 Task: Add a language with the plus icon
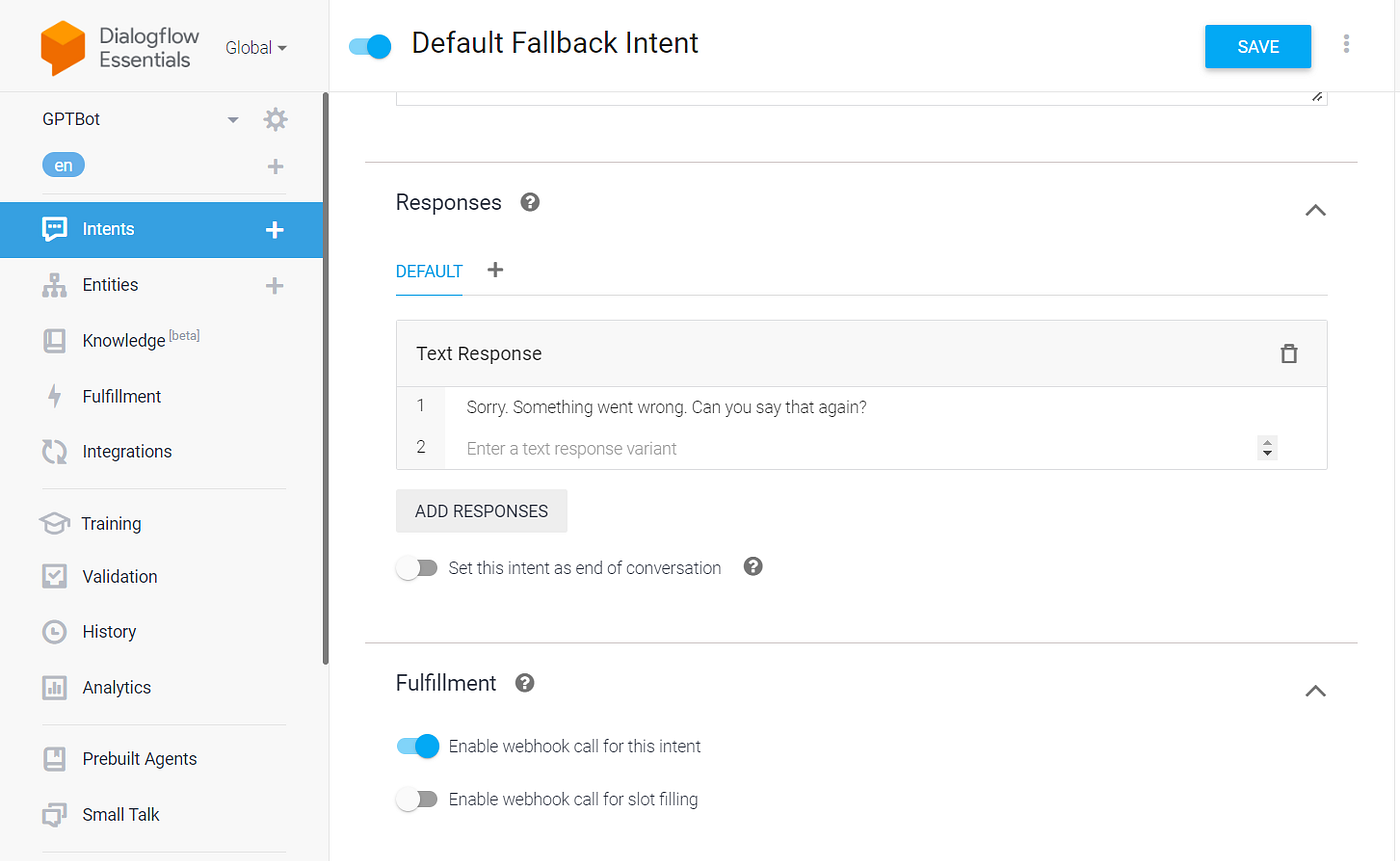click(x=276, y=166)
